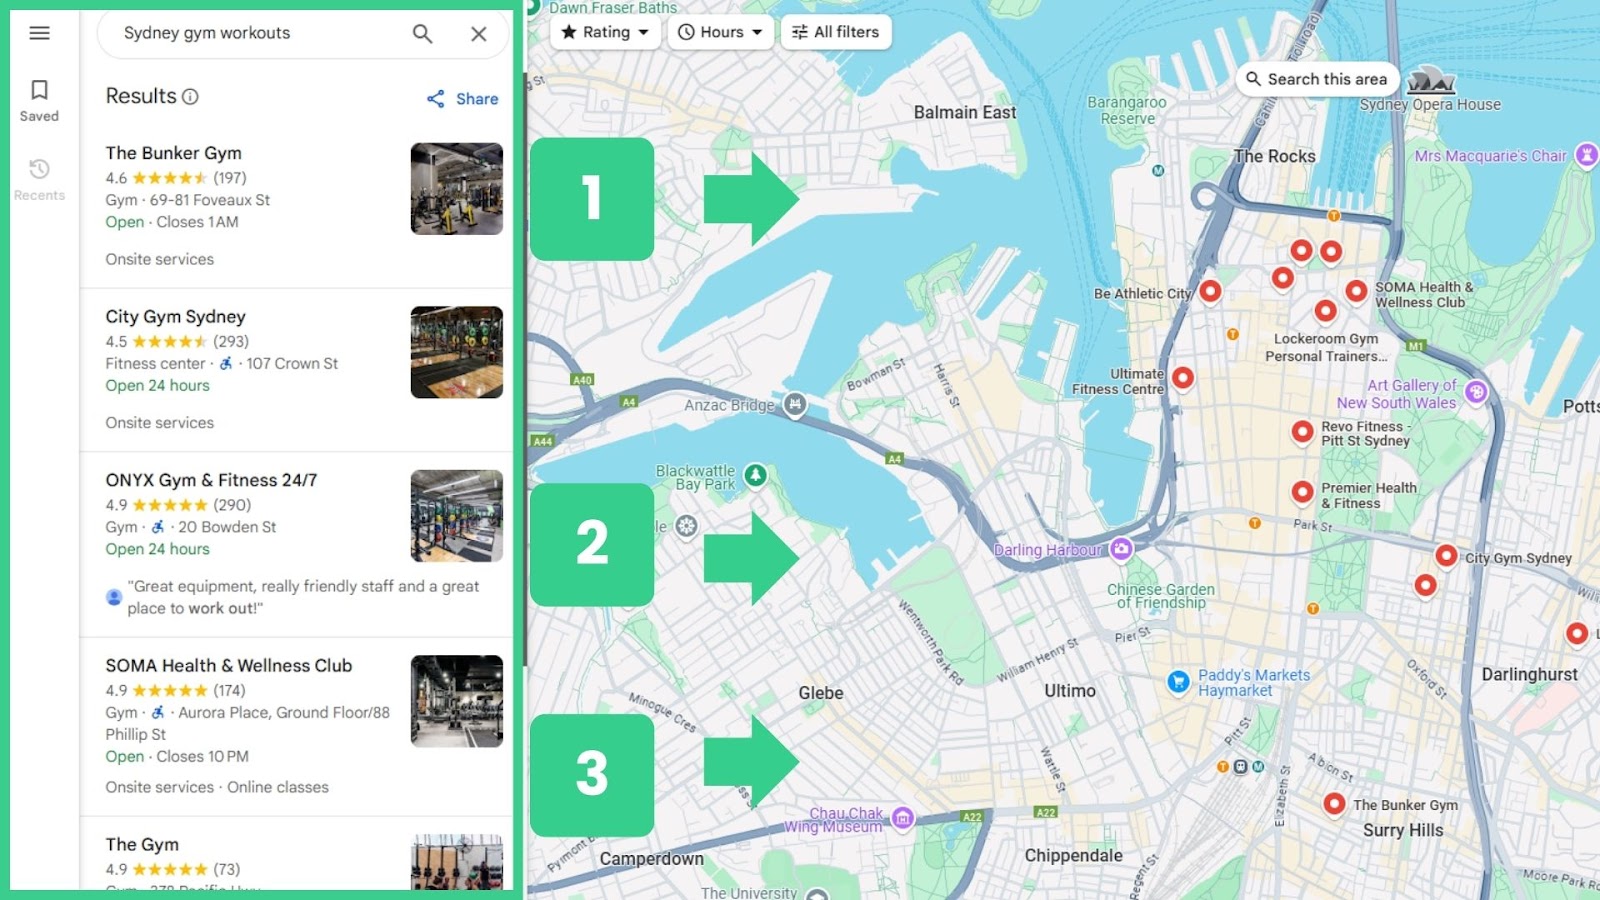Open Saved places in the sidebar
The height and width of the screenshot is (900, 1600).
point(39,101)
